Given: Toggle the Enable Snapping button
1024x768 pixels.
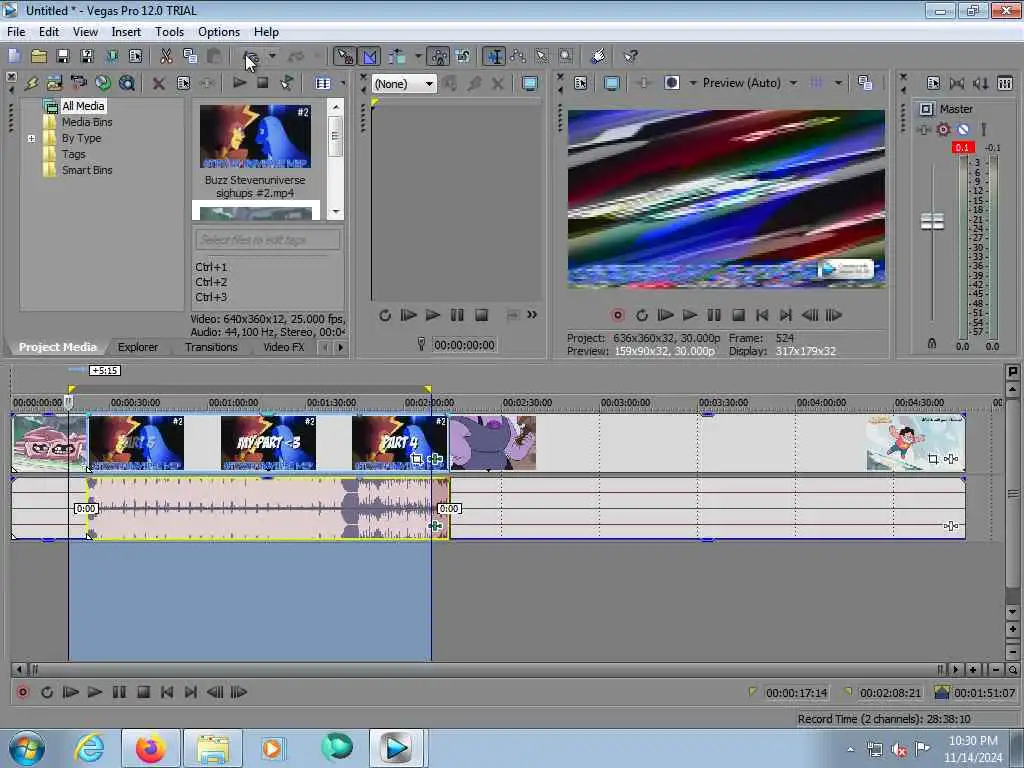Looking at the screenshot, I should point(344,57).
